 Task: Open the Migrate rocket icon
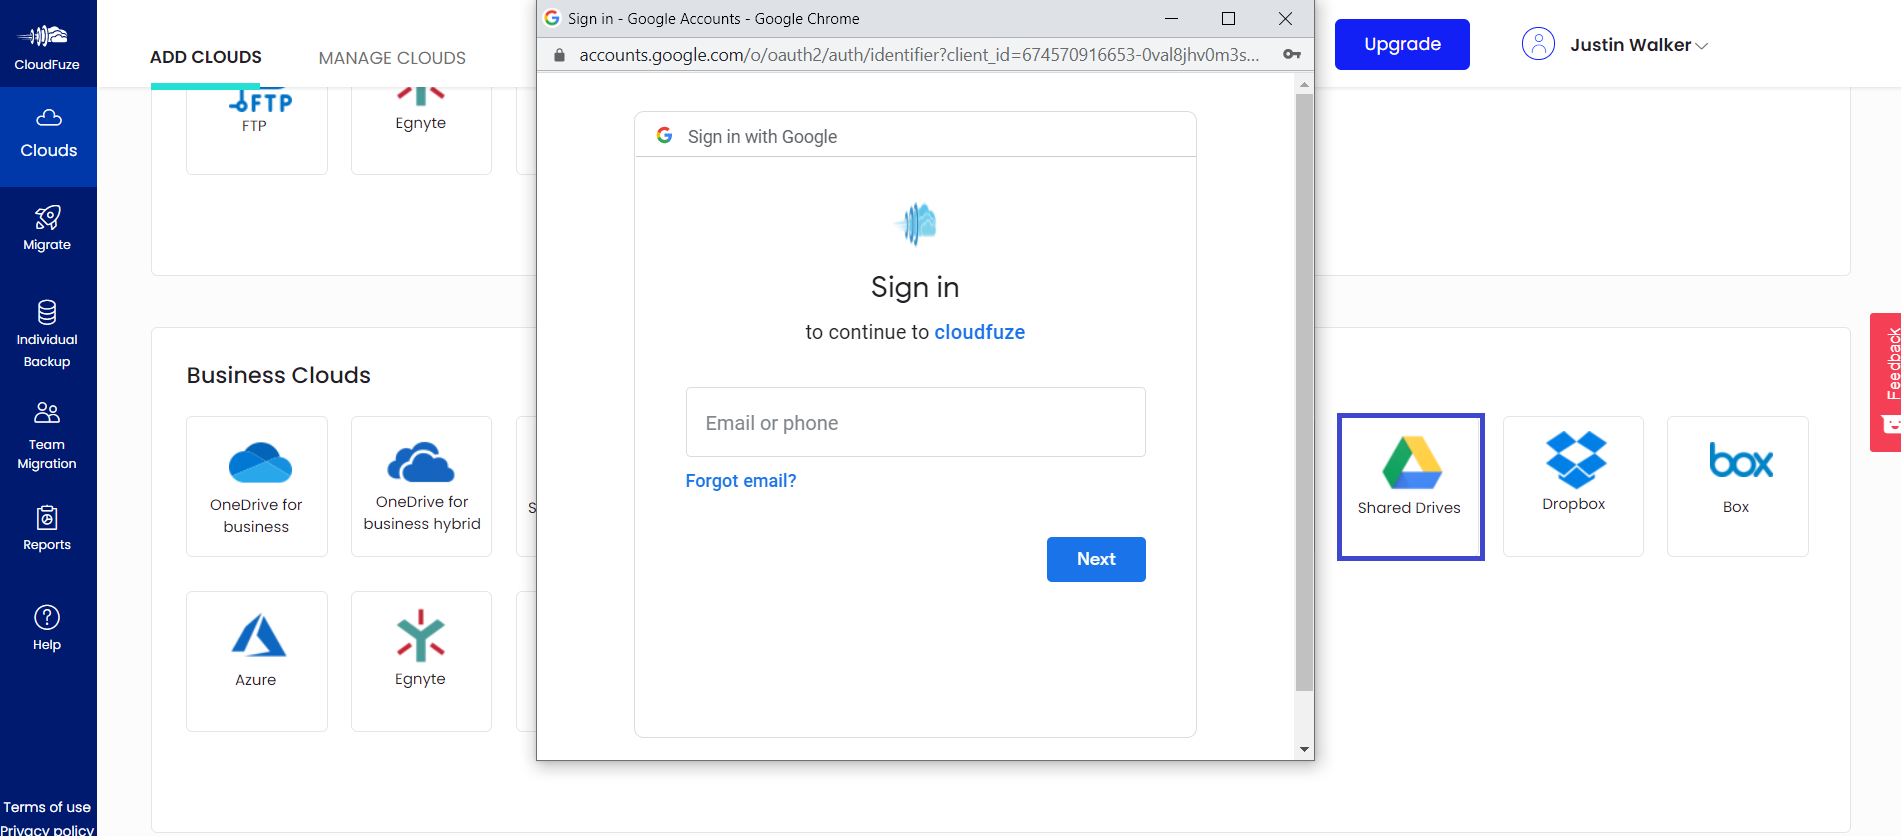coord(47,218)
